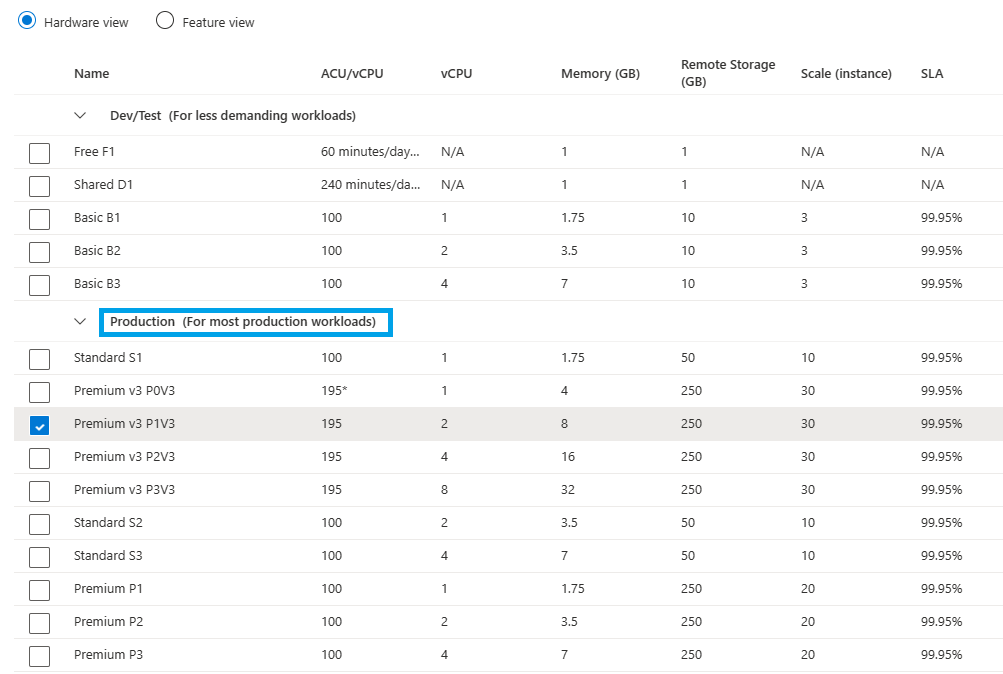1003x674 pixels.
Task: Click the Name column header
Action: (92, 74)
